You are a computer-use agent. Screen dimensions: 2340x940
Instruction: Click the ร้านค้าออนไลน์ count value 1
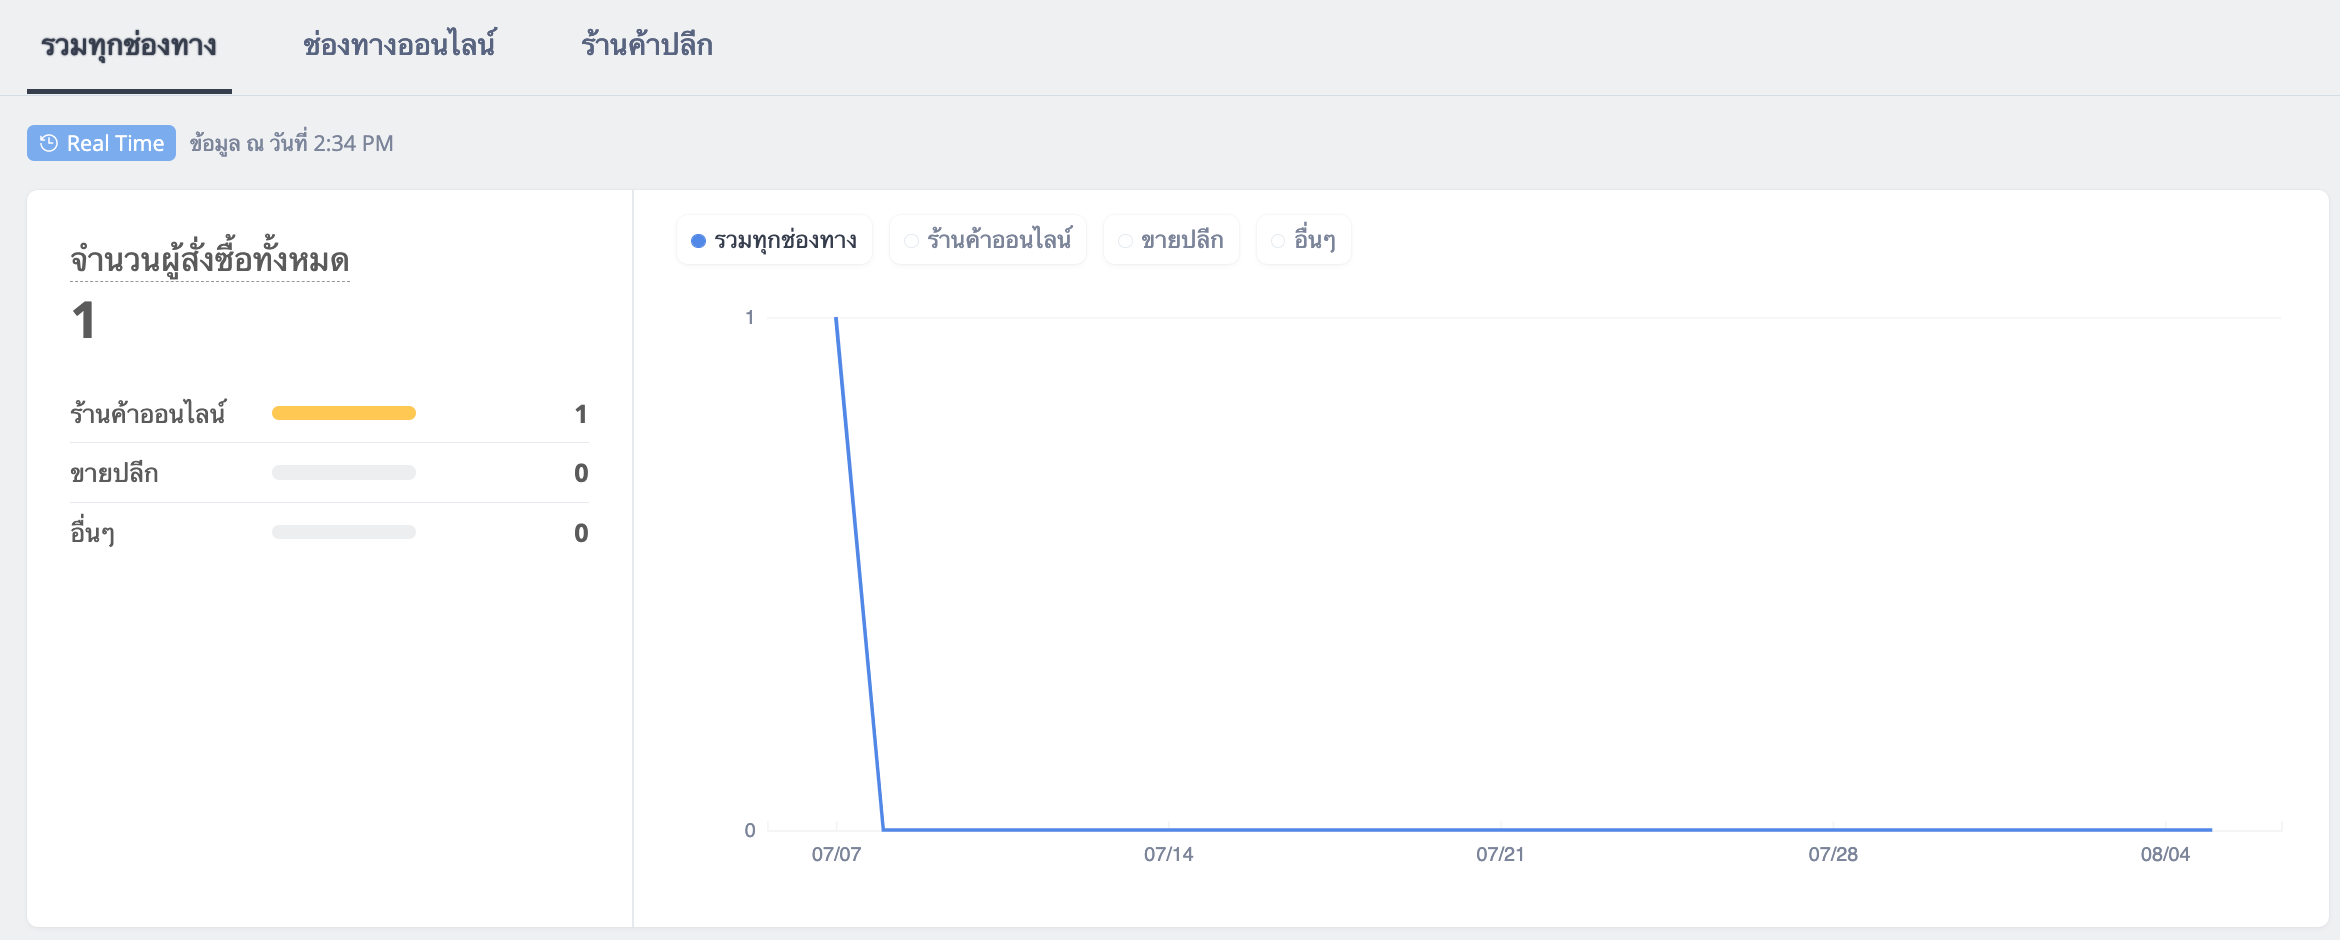coord(581,414)
